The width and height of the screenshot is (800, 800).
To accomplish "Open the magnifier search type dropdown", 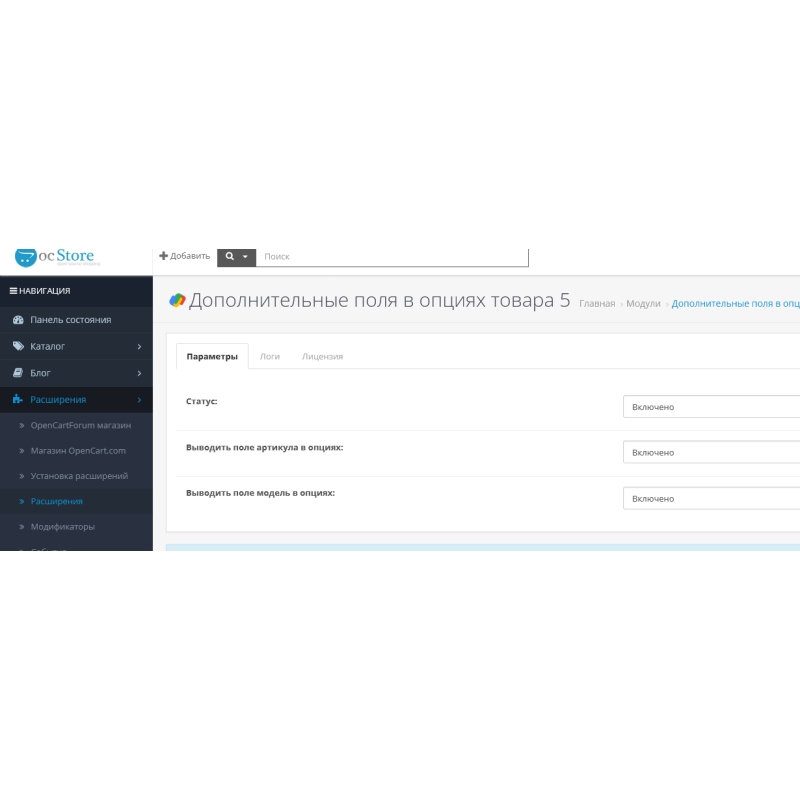I will click(236, 257).
